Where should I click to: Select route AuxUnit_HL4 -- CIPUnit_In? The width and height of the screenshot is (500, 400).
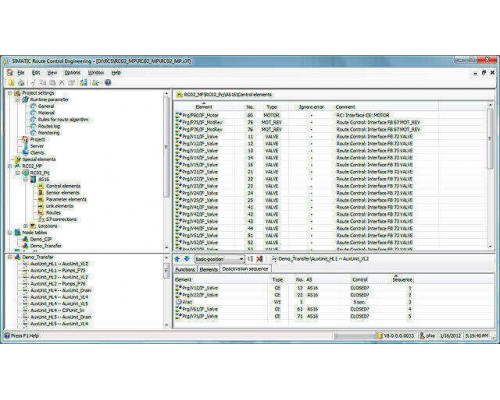57,310
